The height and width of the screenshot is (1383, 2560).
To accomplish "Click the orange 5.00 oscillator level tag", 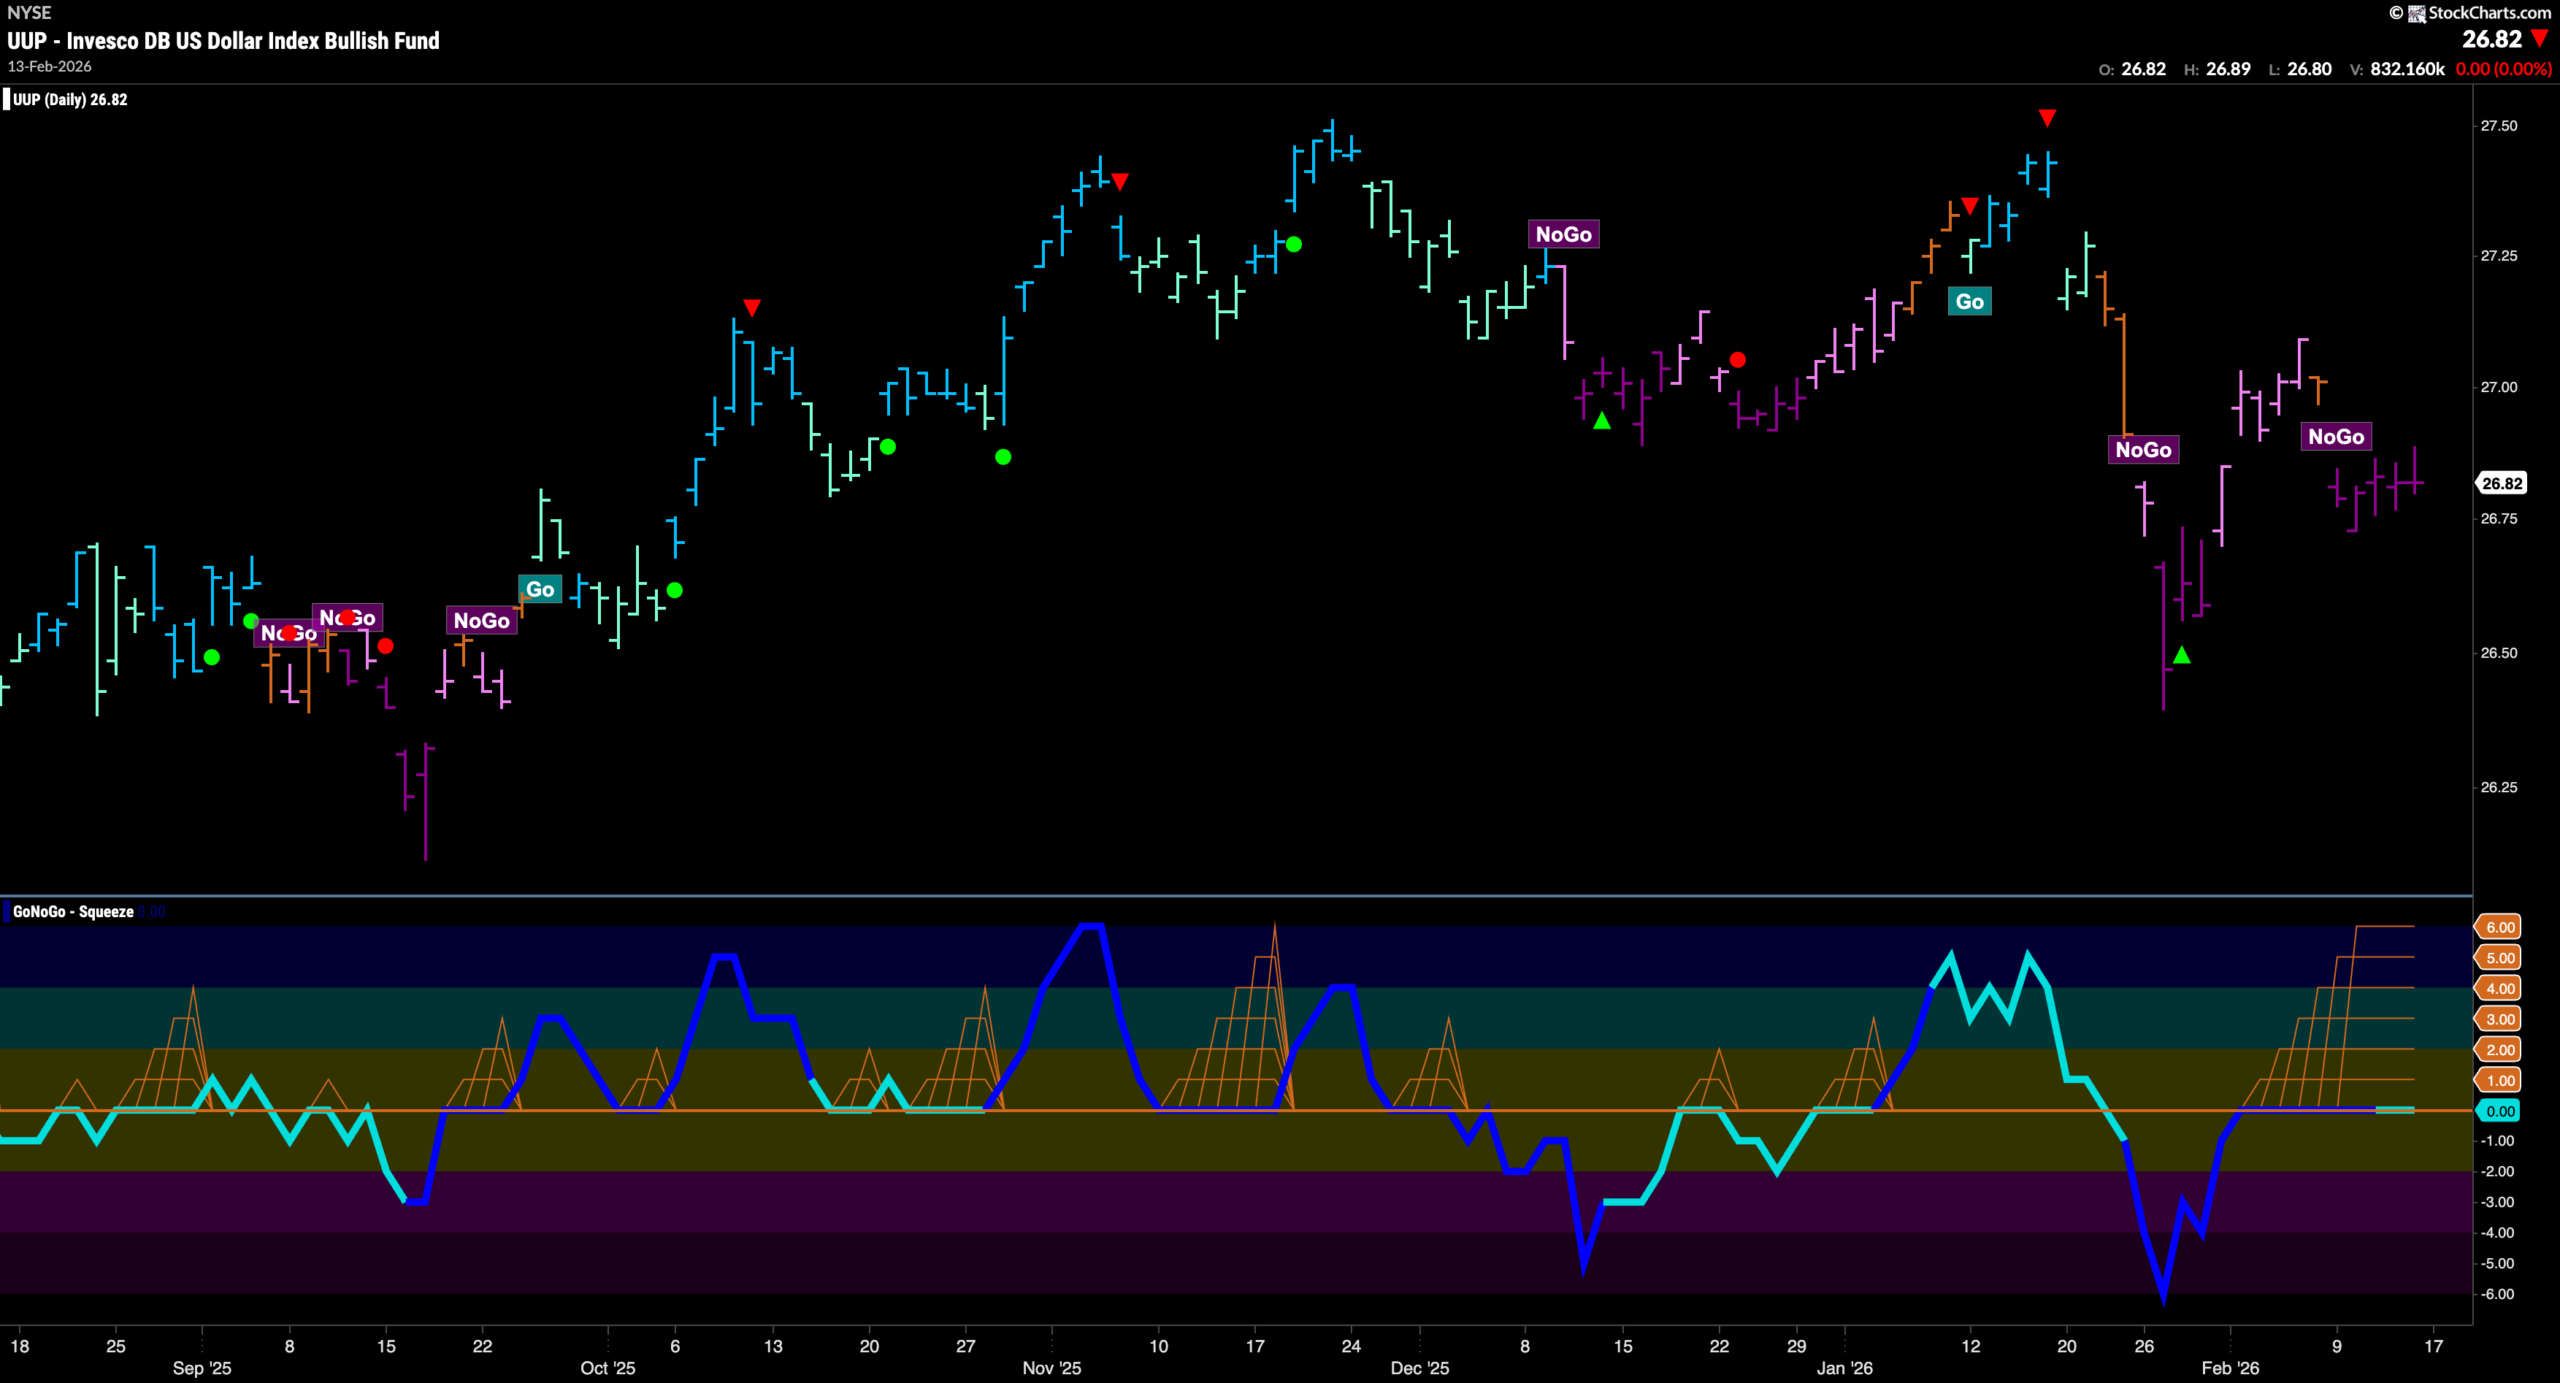I will coord(2498,958).
